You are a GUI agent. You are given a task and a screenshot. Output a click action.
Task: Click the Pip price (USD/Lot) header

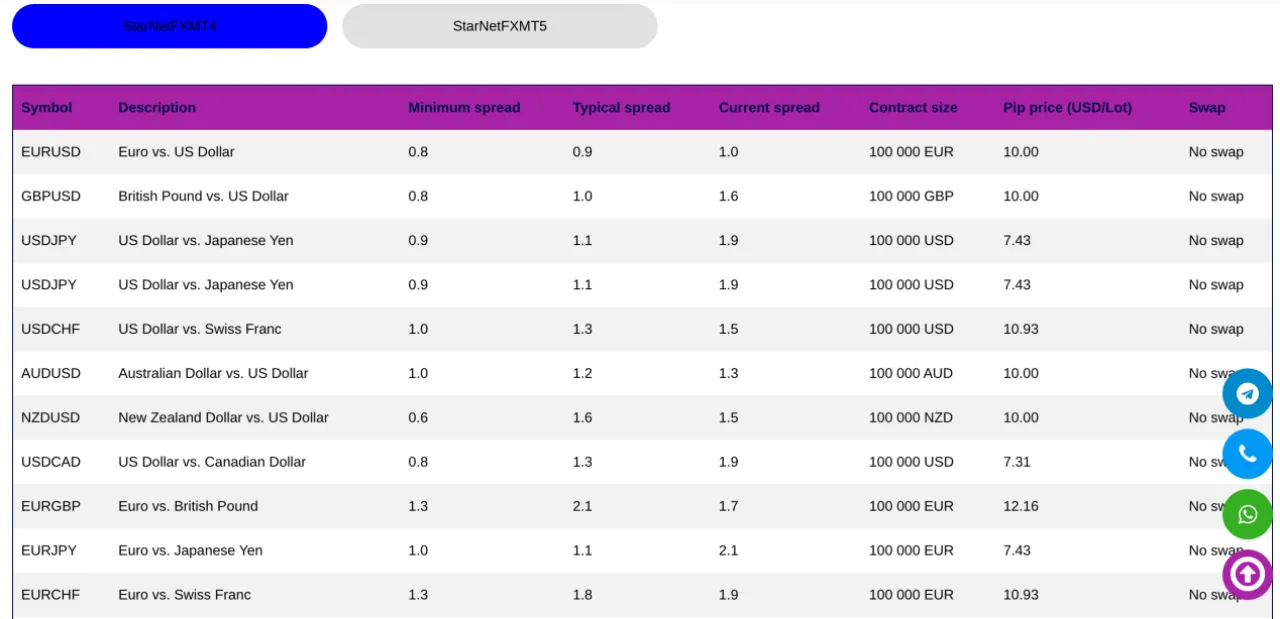[x=1067, y=108]
